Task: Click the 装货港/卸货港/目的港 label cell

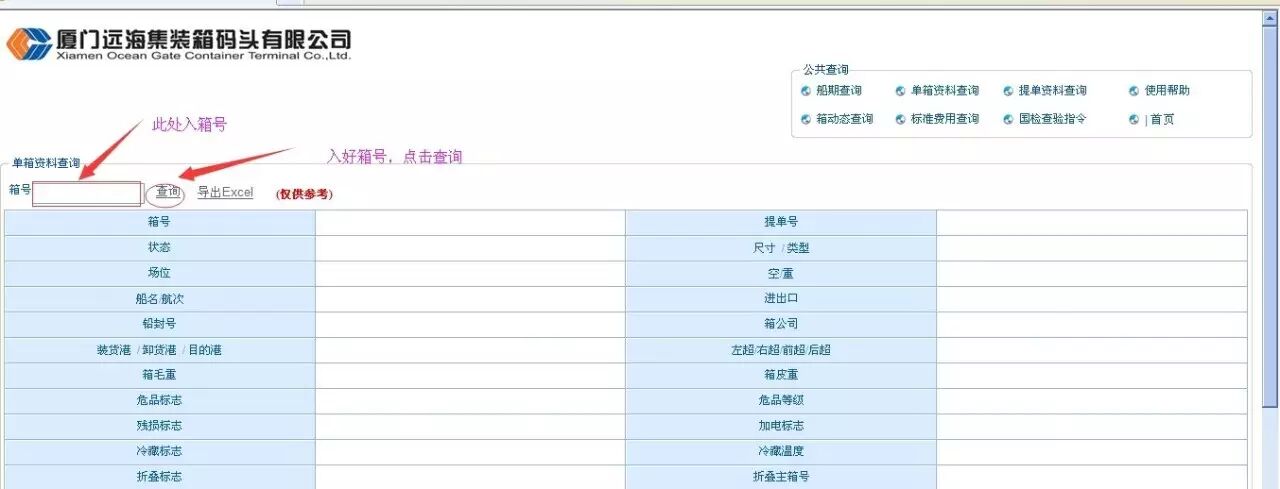Action: pos(160,350)
